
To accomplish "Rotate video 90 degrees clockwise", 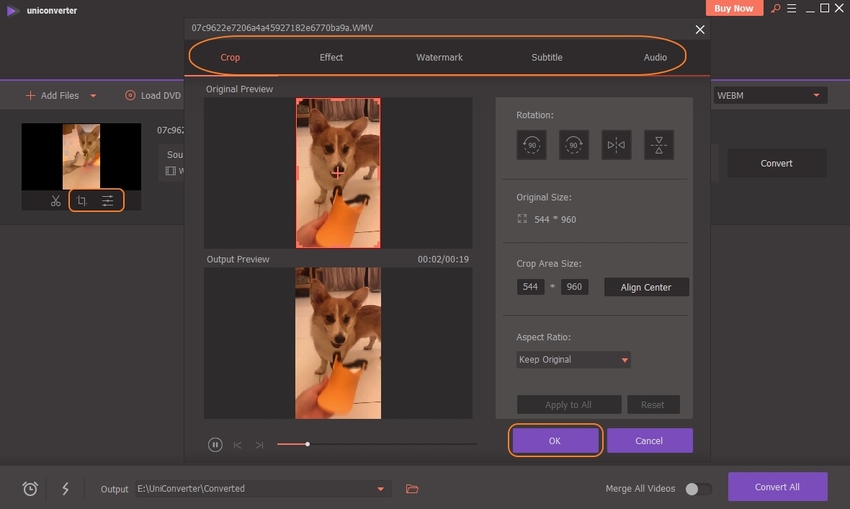I will pyautogui.click(x=573, y=145).
